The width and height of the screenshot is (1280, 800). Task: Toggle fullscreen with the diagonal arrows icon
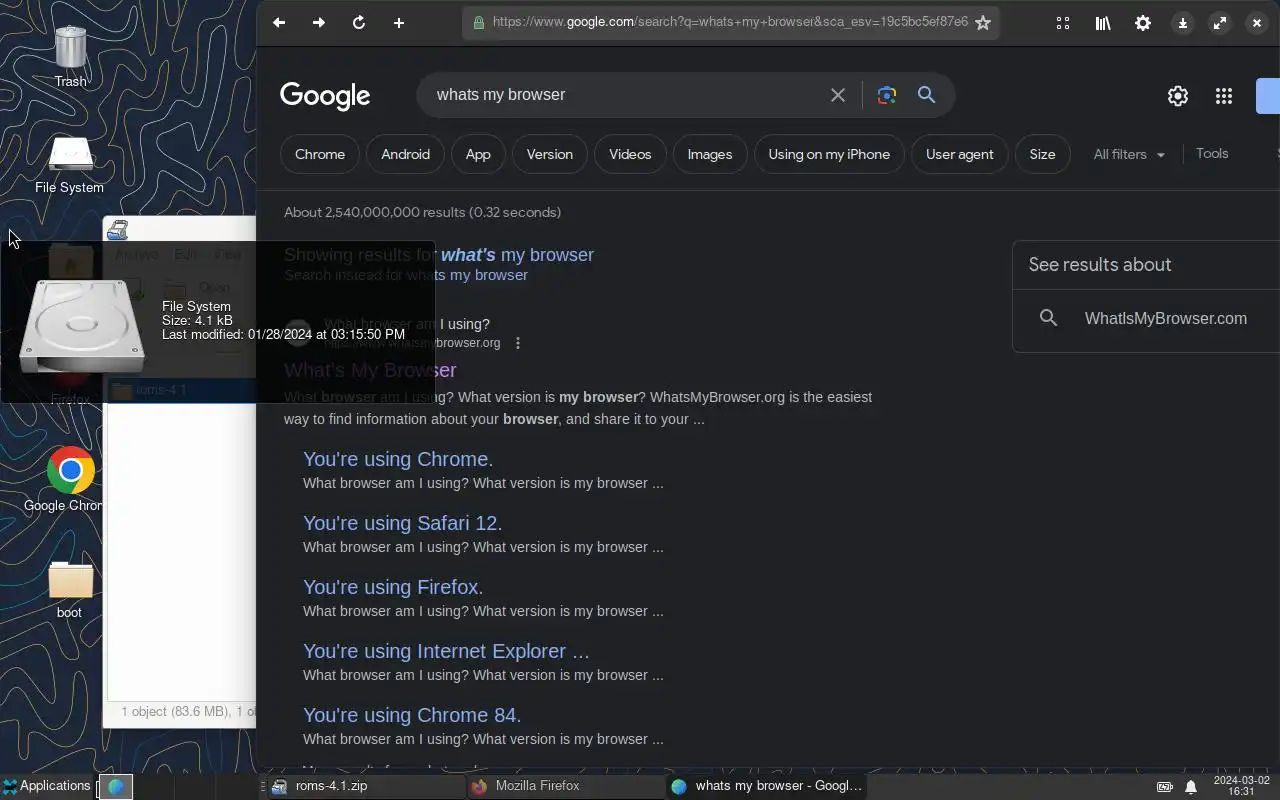pyautogui.click(x=1220, y=23)
